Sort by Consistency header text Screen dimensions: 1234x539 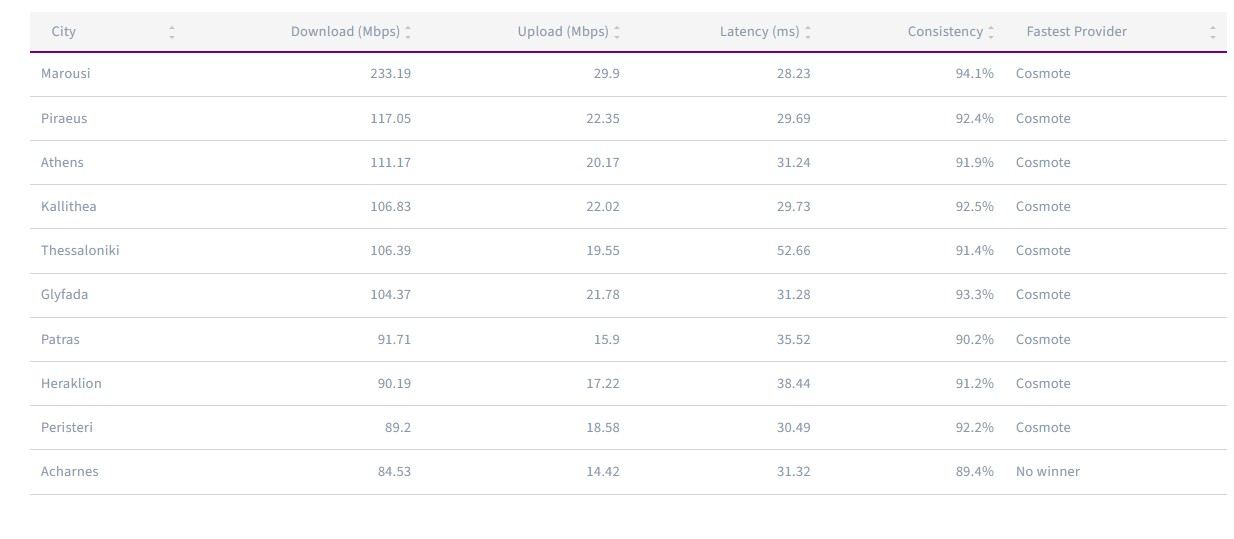(945, 32)
